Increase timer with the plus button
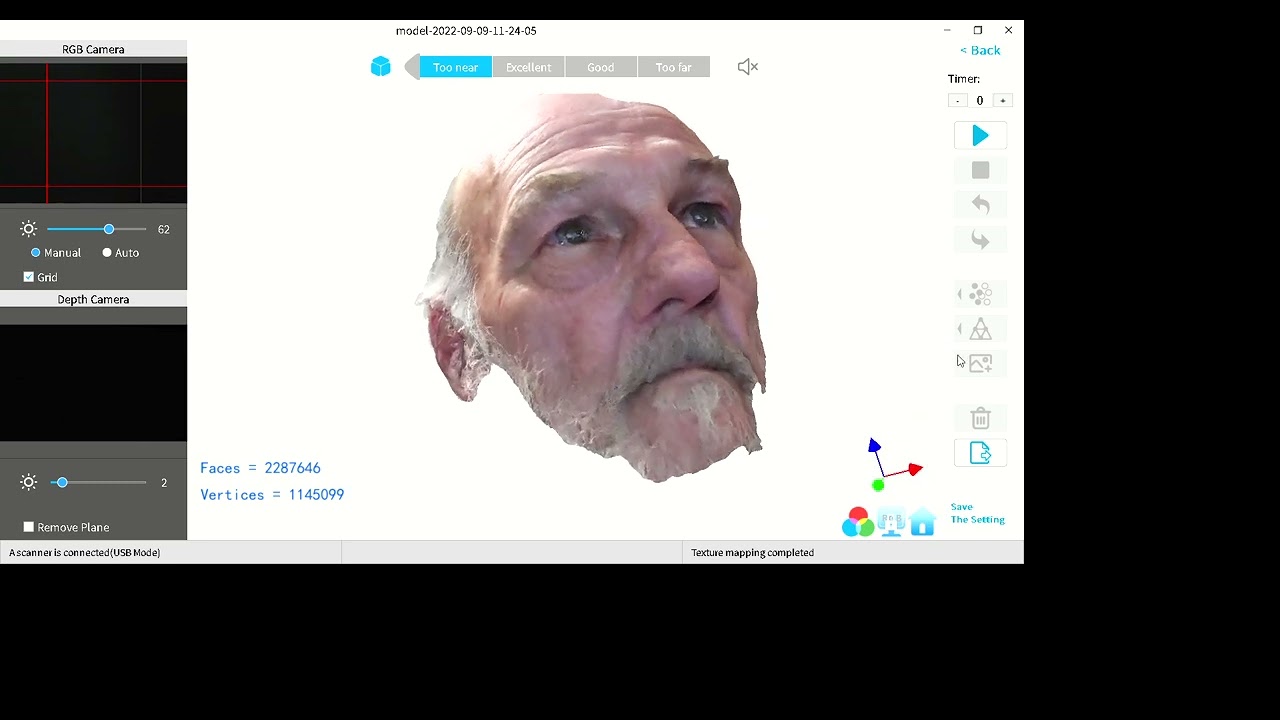Screen dimensions: 1280x720 [1003, 100]
